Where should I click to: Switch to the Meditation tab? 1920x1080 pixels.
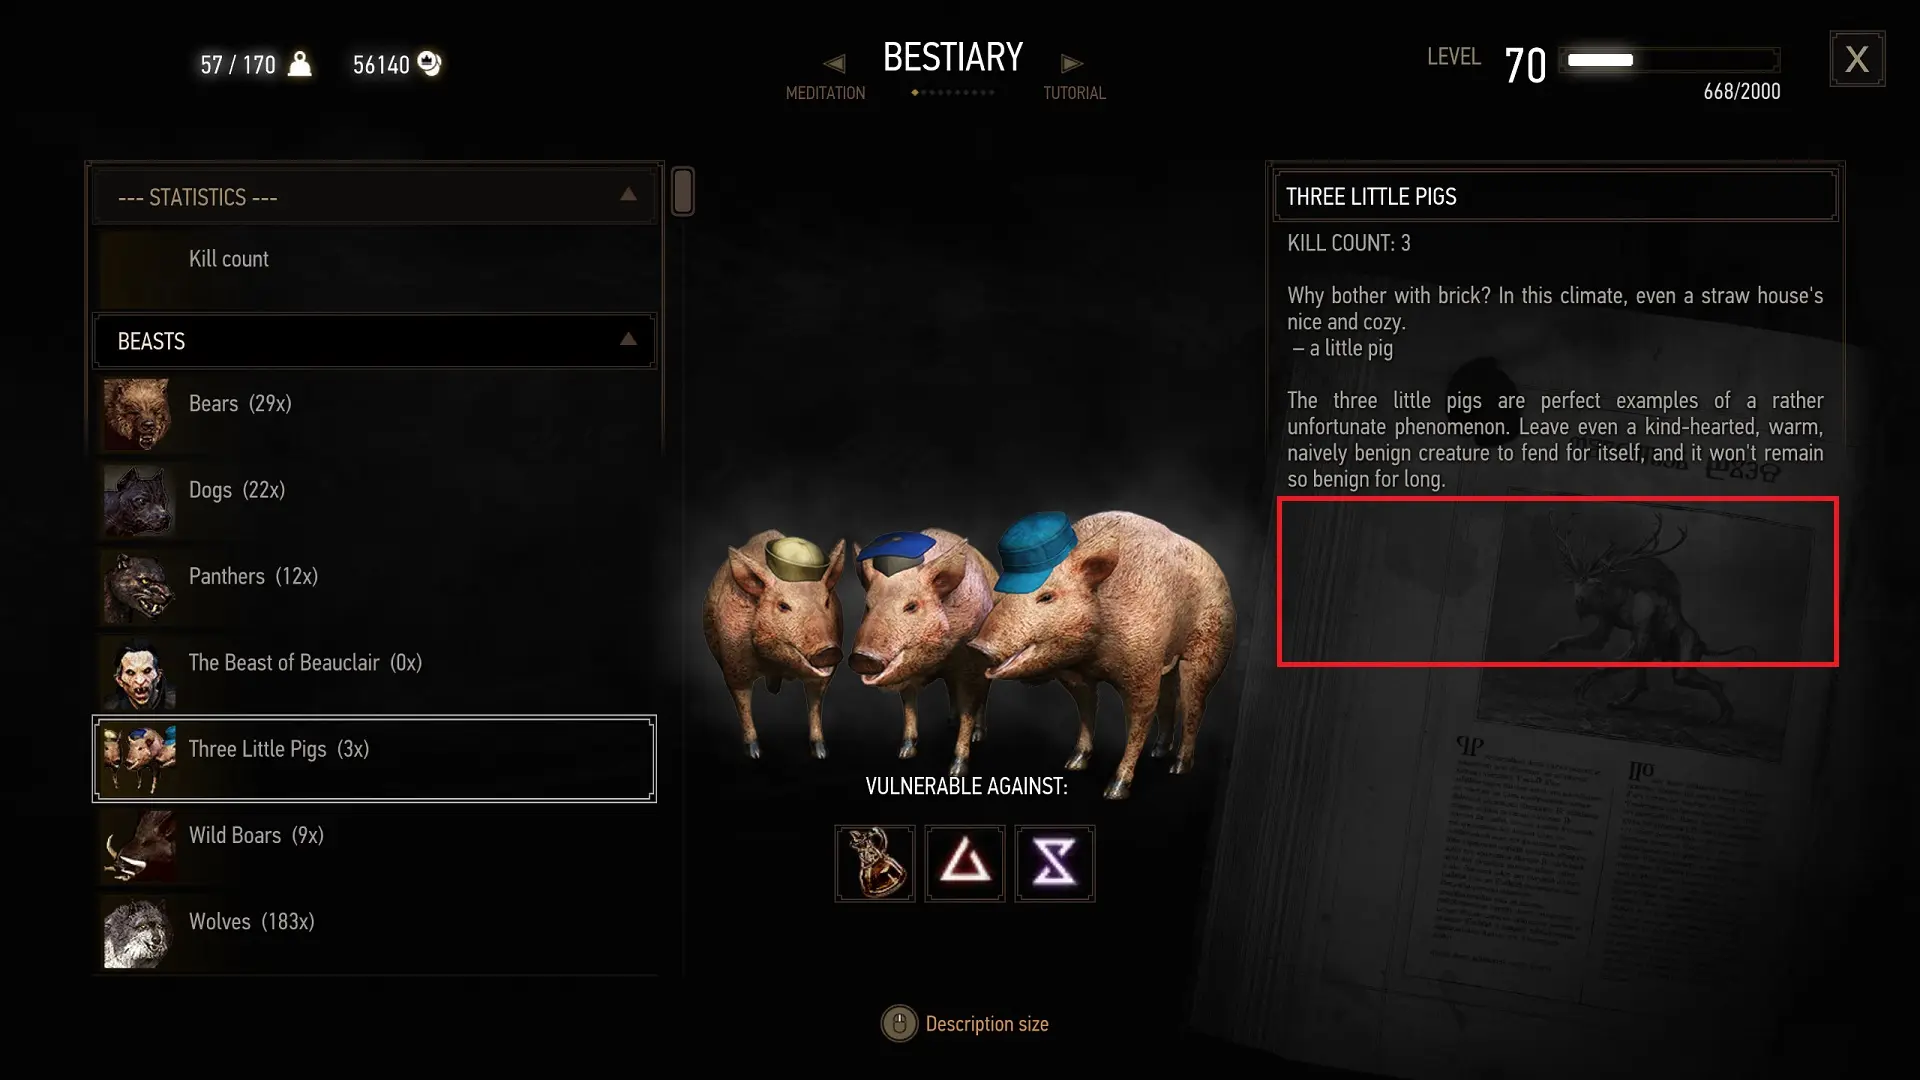tap(825, 93)
